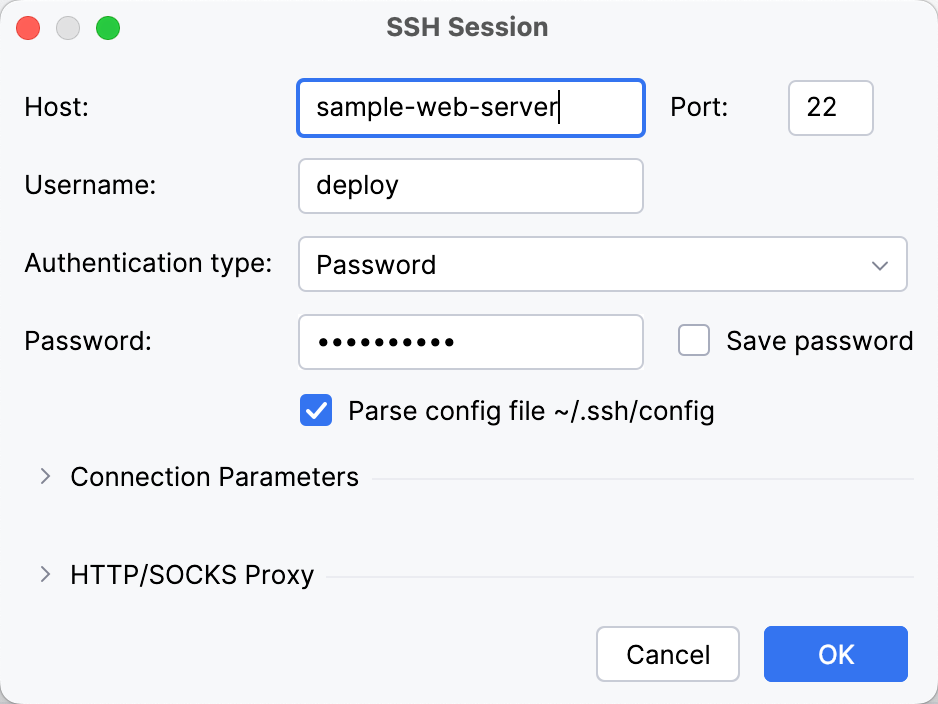Select the HTTP/SOCKS Proxy header text

coord(190,575)
